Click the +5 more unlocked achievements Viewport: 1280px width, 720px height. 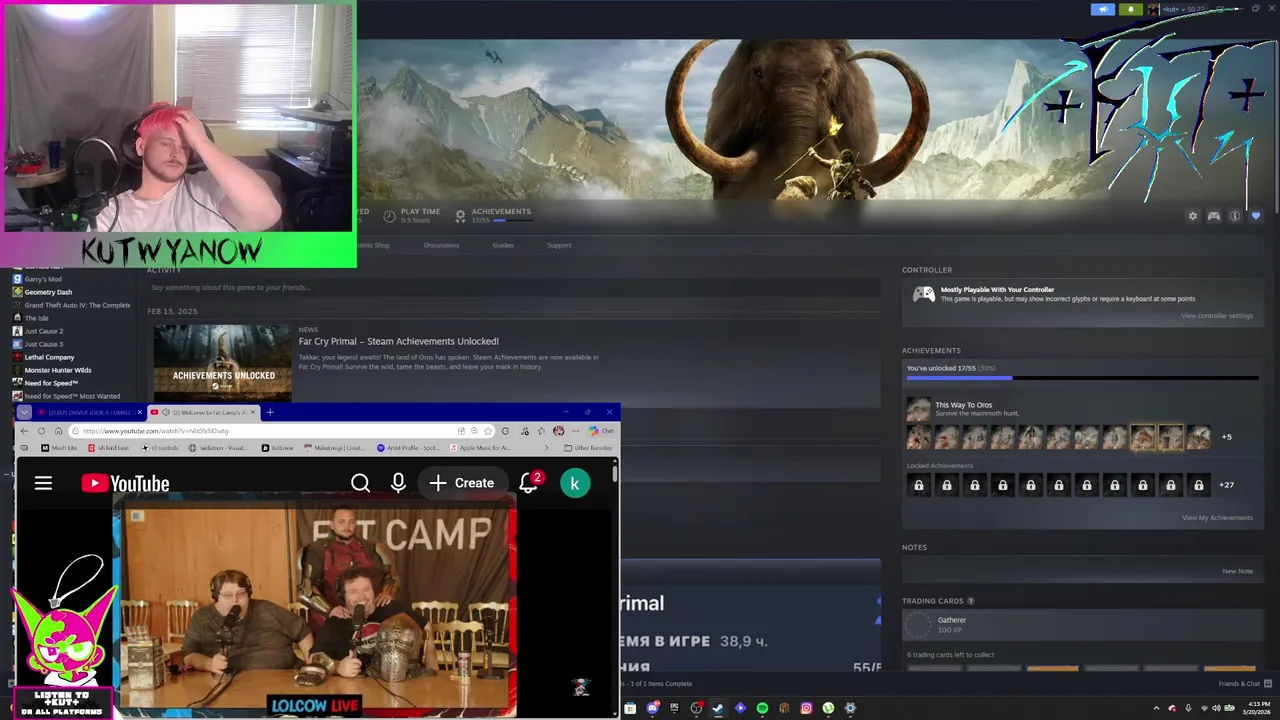[1227, 437]
